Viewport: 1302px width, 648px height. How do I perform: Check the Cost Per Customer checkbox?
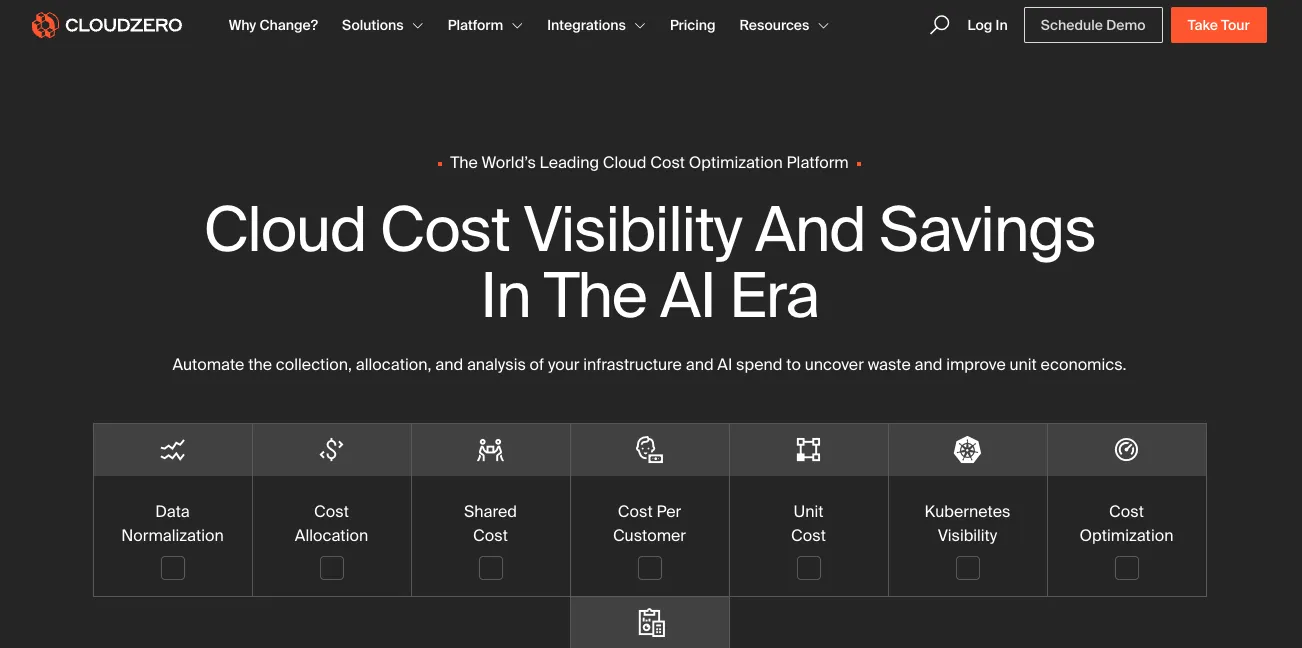[650, 568]
